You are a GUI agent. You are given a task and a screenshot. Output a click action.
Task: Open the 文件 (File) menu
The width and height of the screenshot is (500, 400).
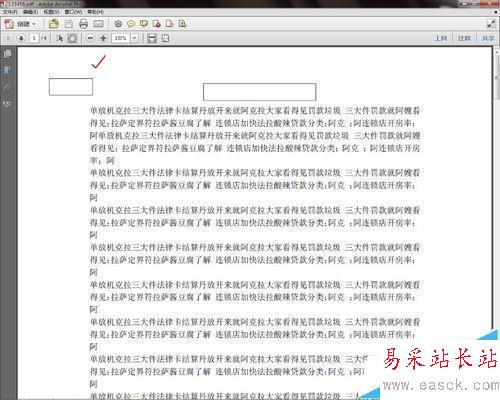10,12
